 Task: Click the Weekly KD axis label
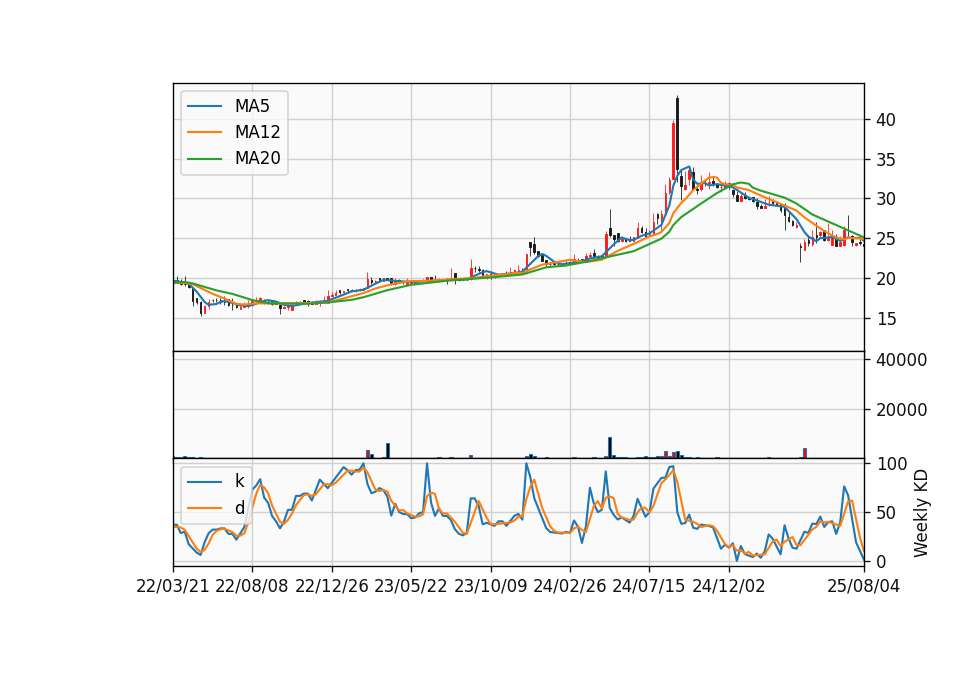click(921, 514)
